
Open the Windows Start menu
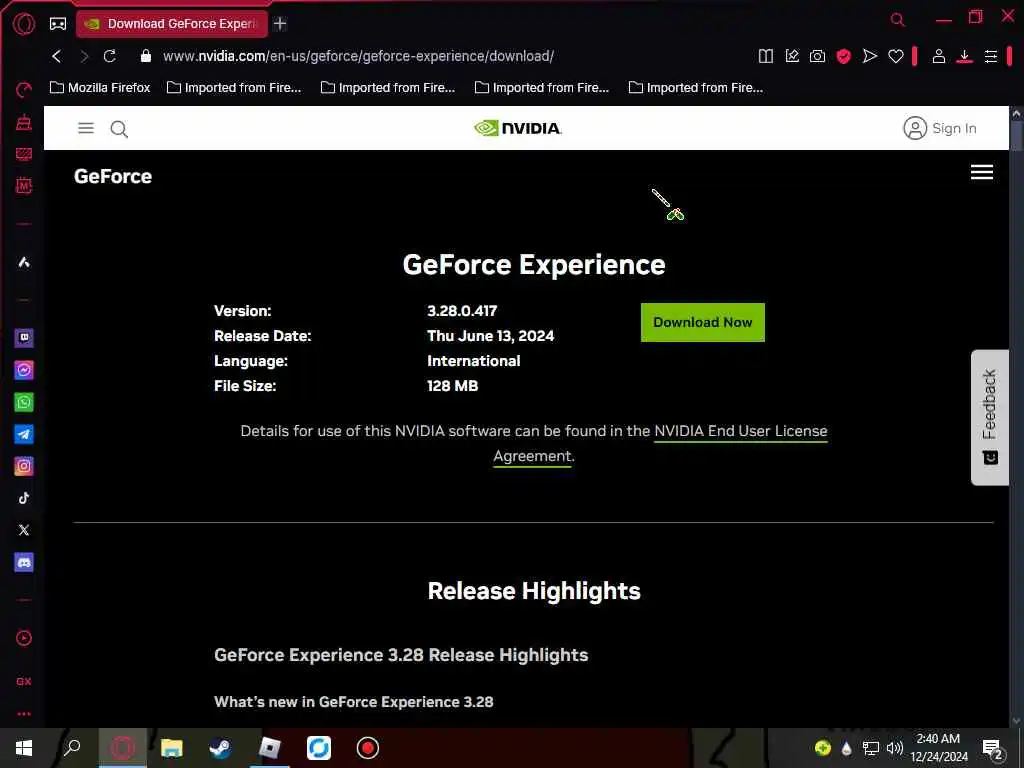click(x=24, y=748)
